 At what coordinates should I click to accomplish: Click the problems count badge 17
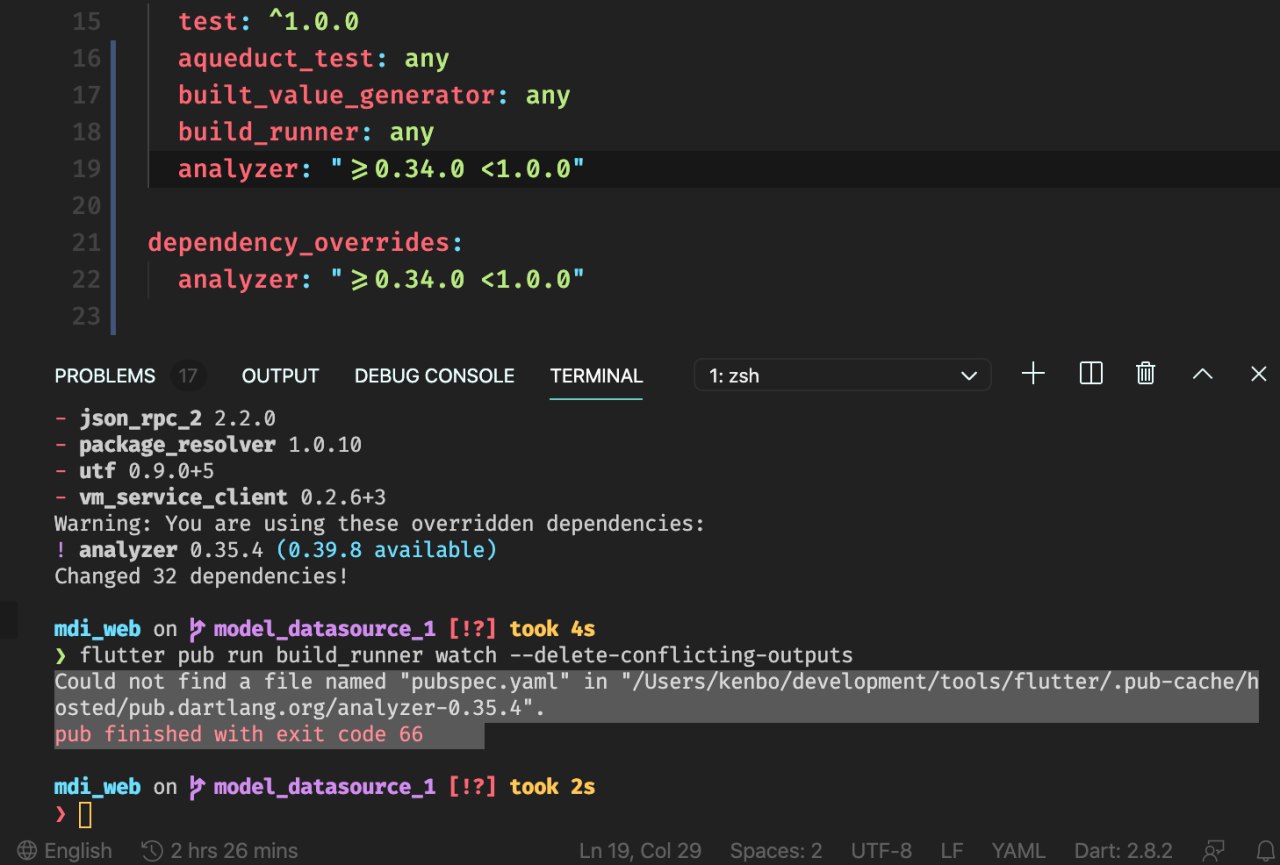[x=187, y=377]
